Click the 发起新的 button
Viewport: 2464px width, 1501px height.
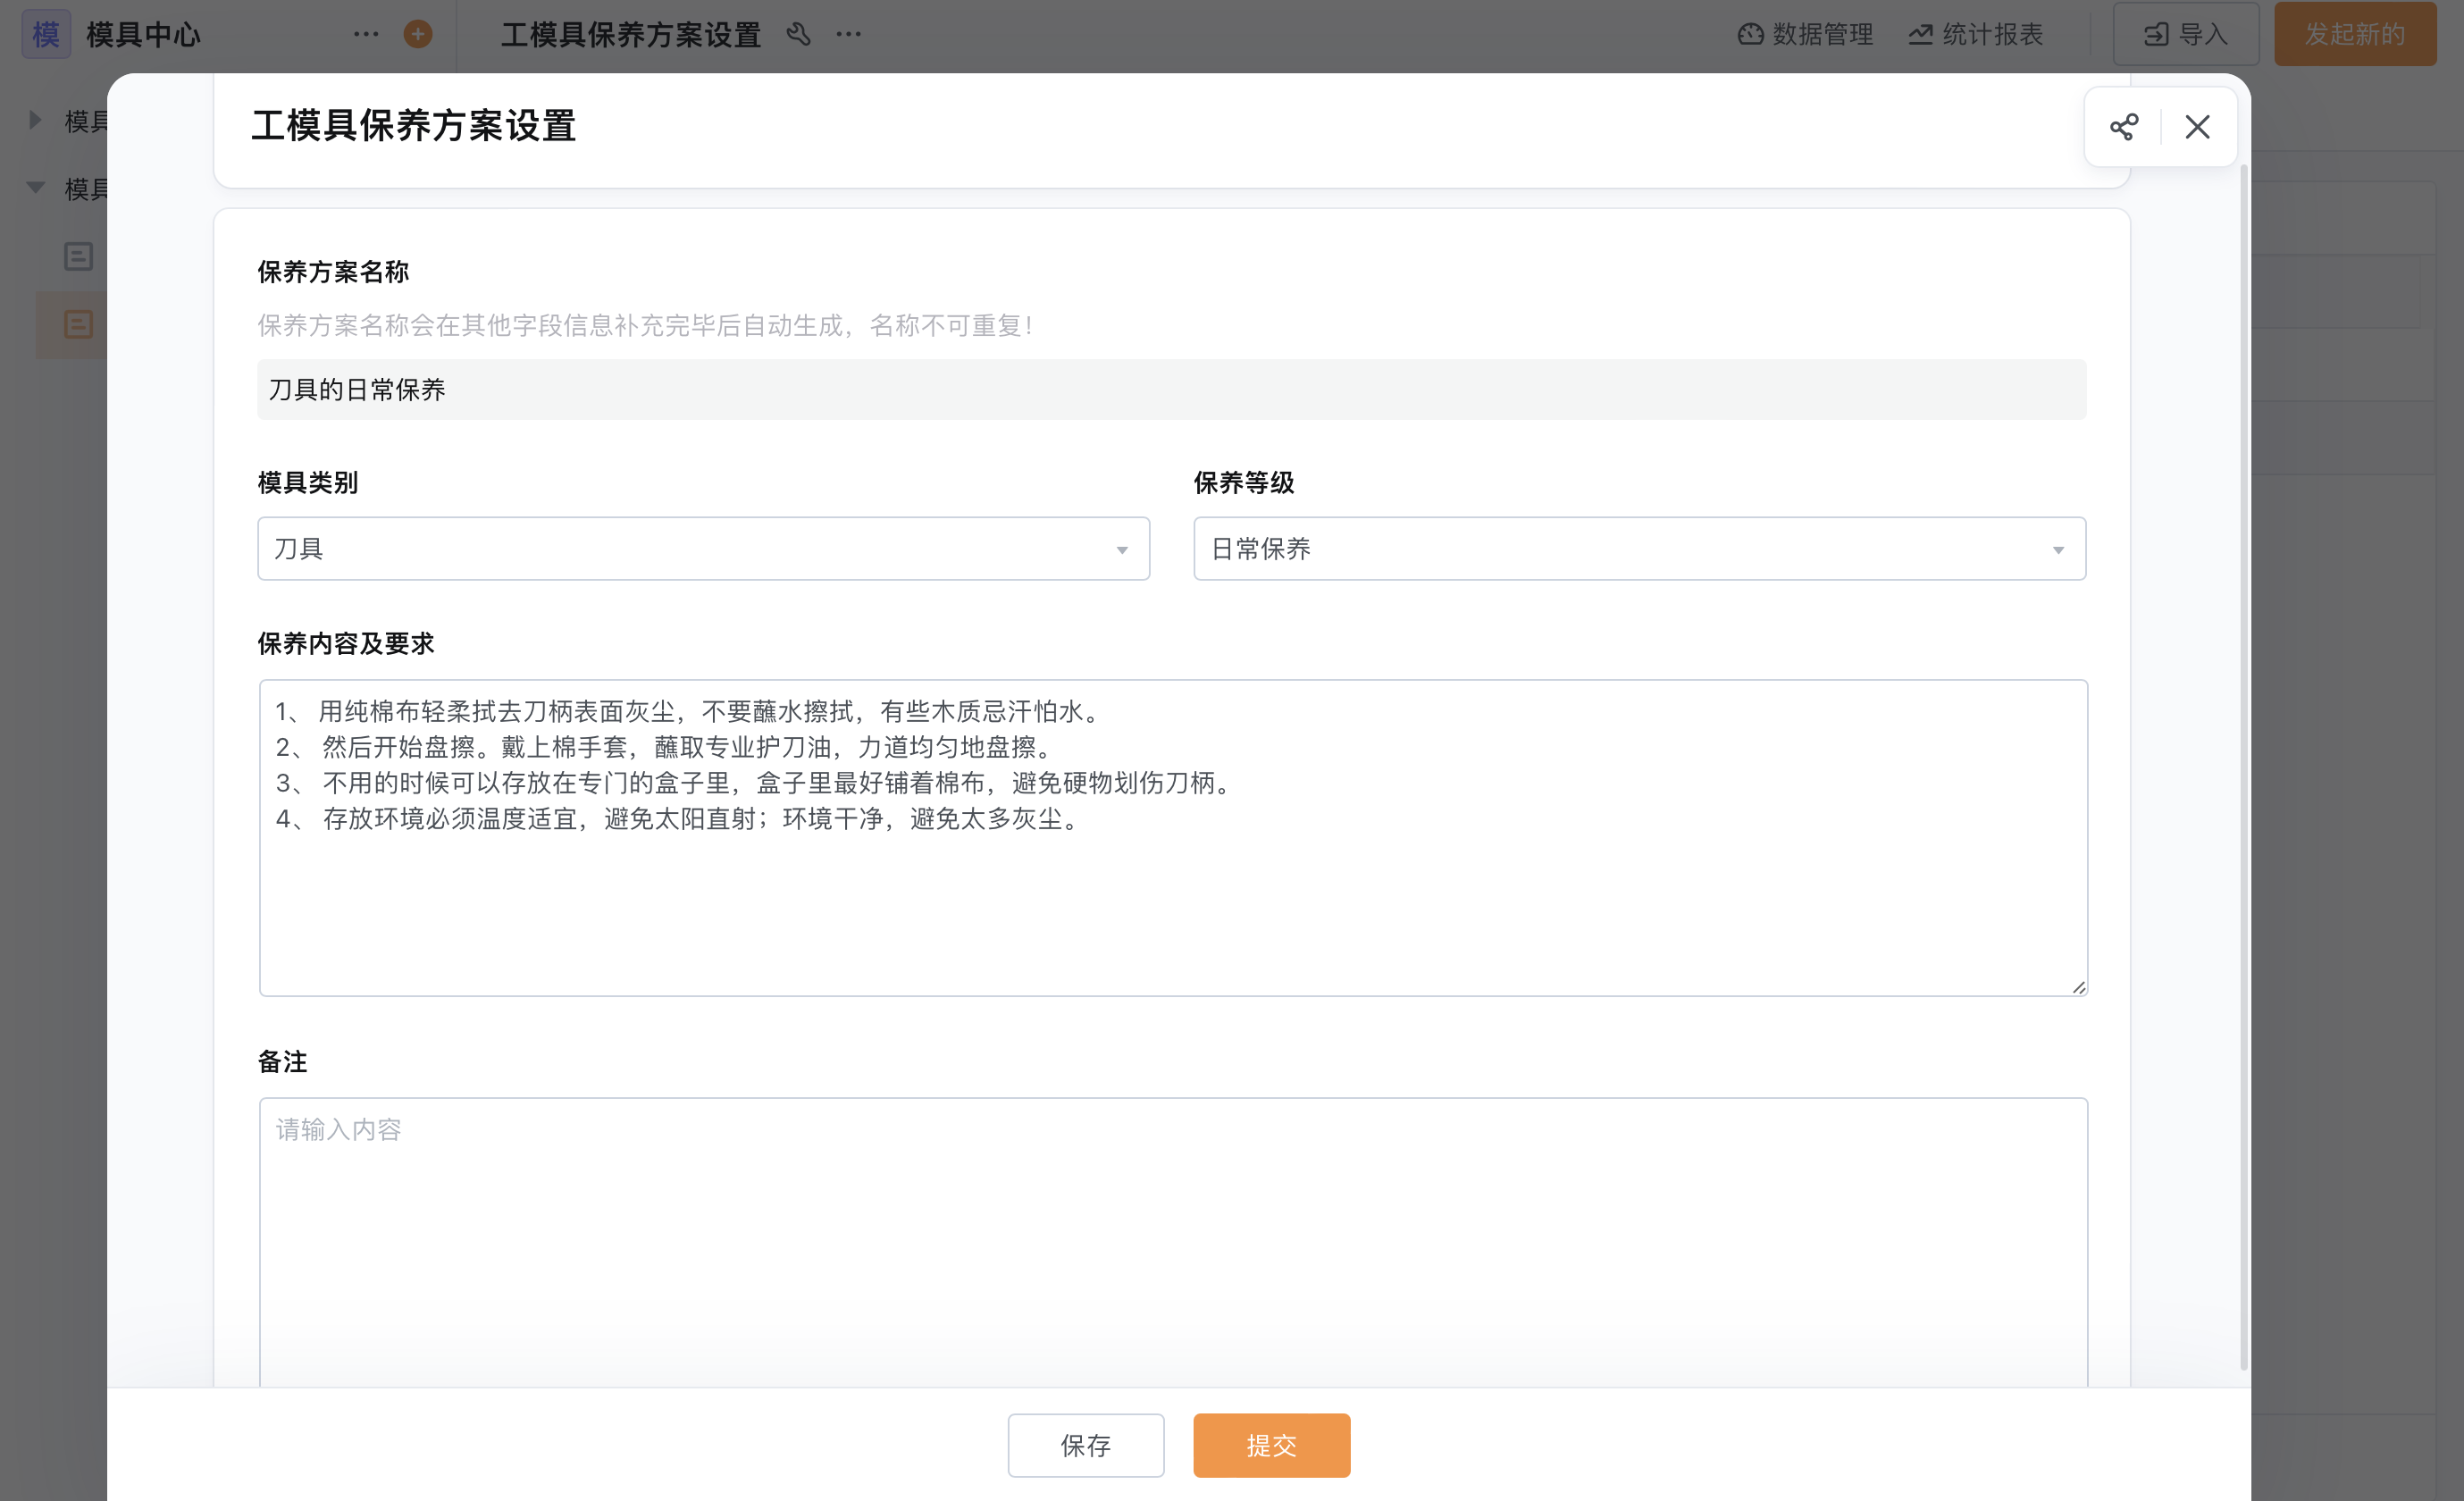[x=2355, y=34]
